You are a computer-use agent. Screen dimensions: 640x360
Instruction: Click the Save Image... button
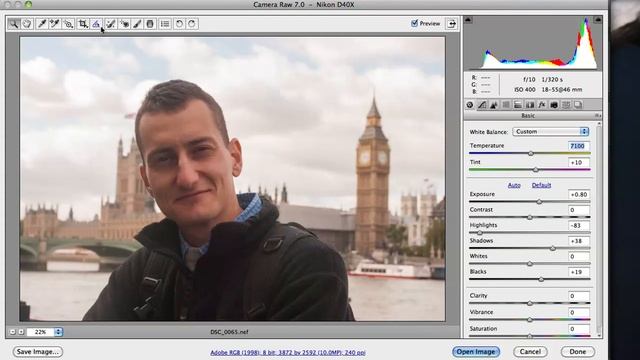tap(38, 351)
